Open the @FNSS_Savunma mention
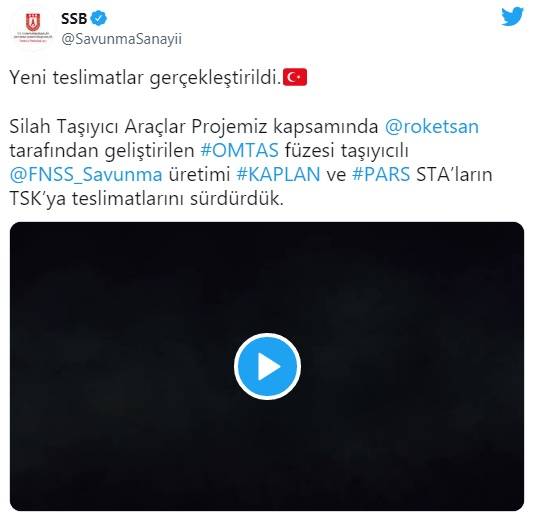The image size is (534, 519). (x=86, y=174)
